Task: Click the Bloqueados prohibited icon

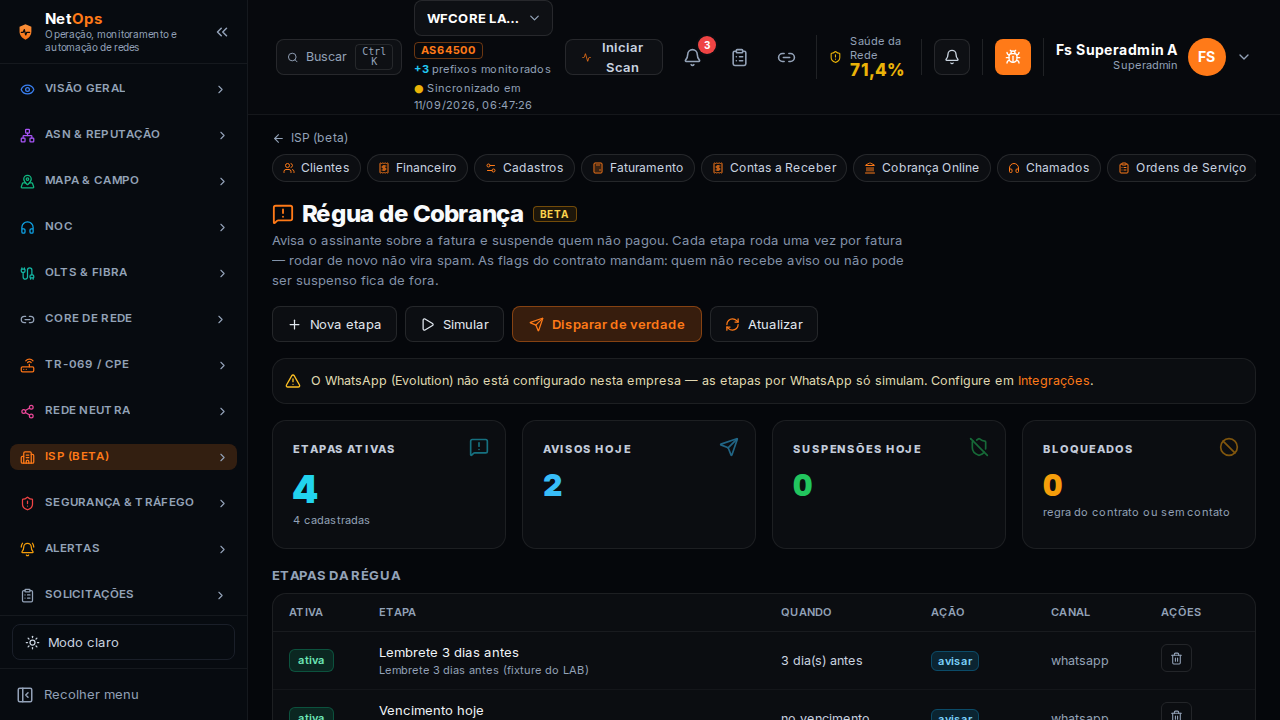Action: click(x=1229, y=447)
